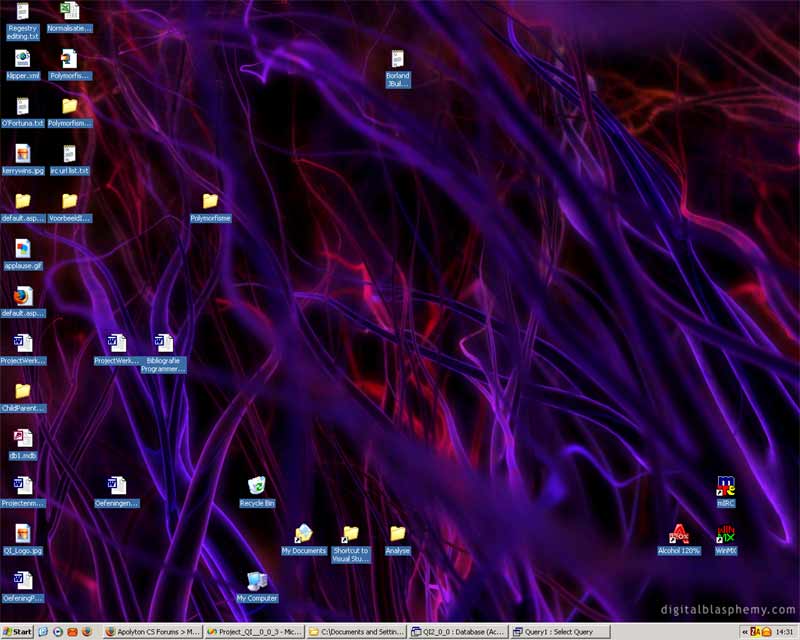The image size is (800, 640).
Task: Select the Shortcut to Visual Studio folder
Action: [351, 534]
